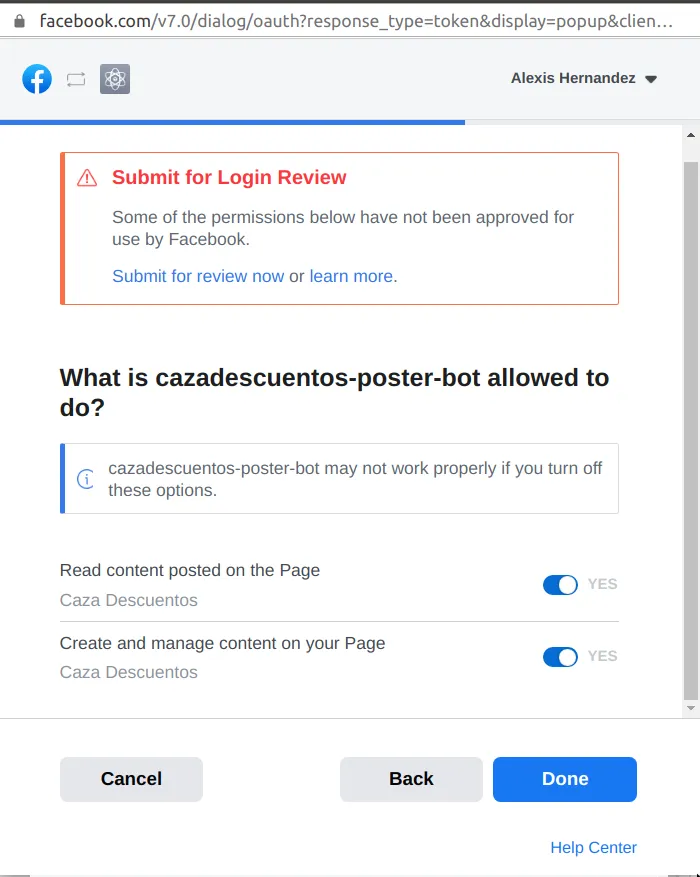This screenshot has width=700, height=877.
Task: Toggle off Create and manage content permission
Action: click(x=560, y=657)
